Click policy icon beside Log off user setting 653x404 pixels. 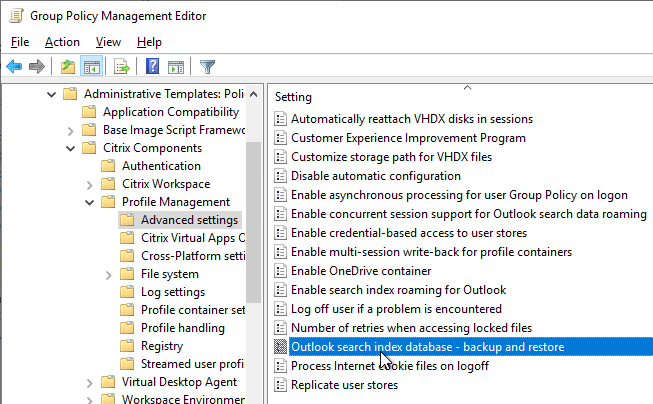[x=280, y=309]
